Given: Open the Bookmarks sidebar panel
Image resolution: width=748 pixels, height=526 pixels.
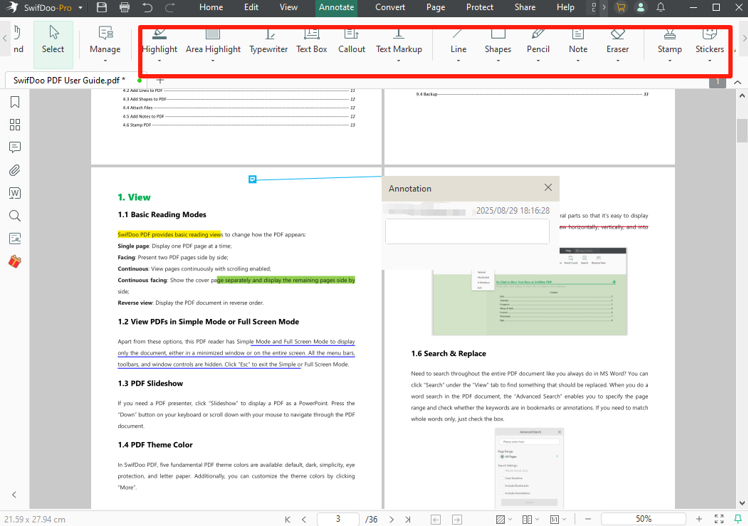Looking at the screenshot, I should click(x=15, y=102).
